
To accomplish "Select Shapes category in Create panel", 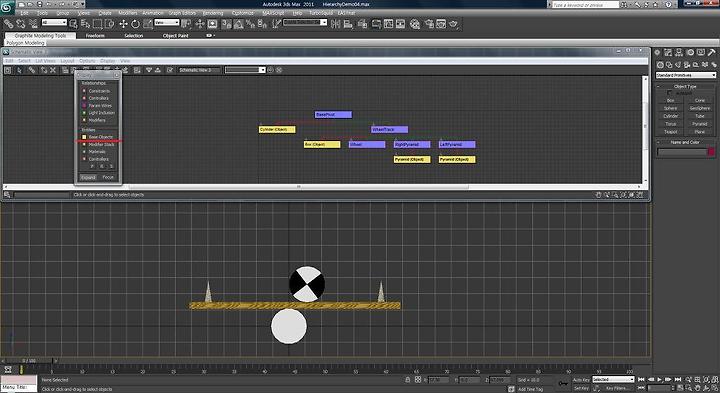I will pyautogui.click(x=669, y=65).
